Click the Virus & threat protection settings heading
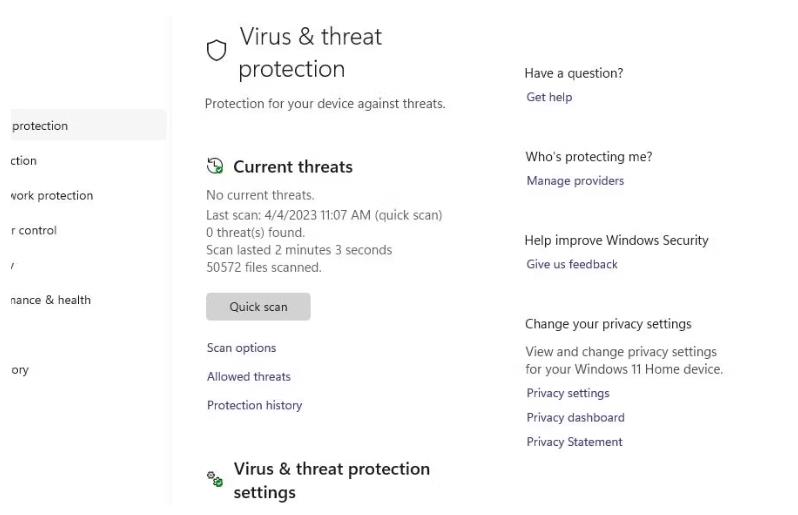The width and height of the screenshot is (798, 515). (x=331, y=480)
